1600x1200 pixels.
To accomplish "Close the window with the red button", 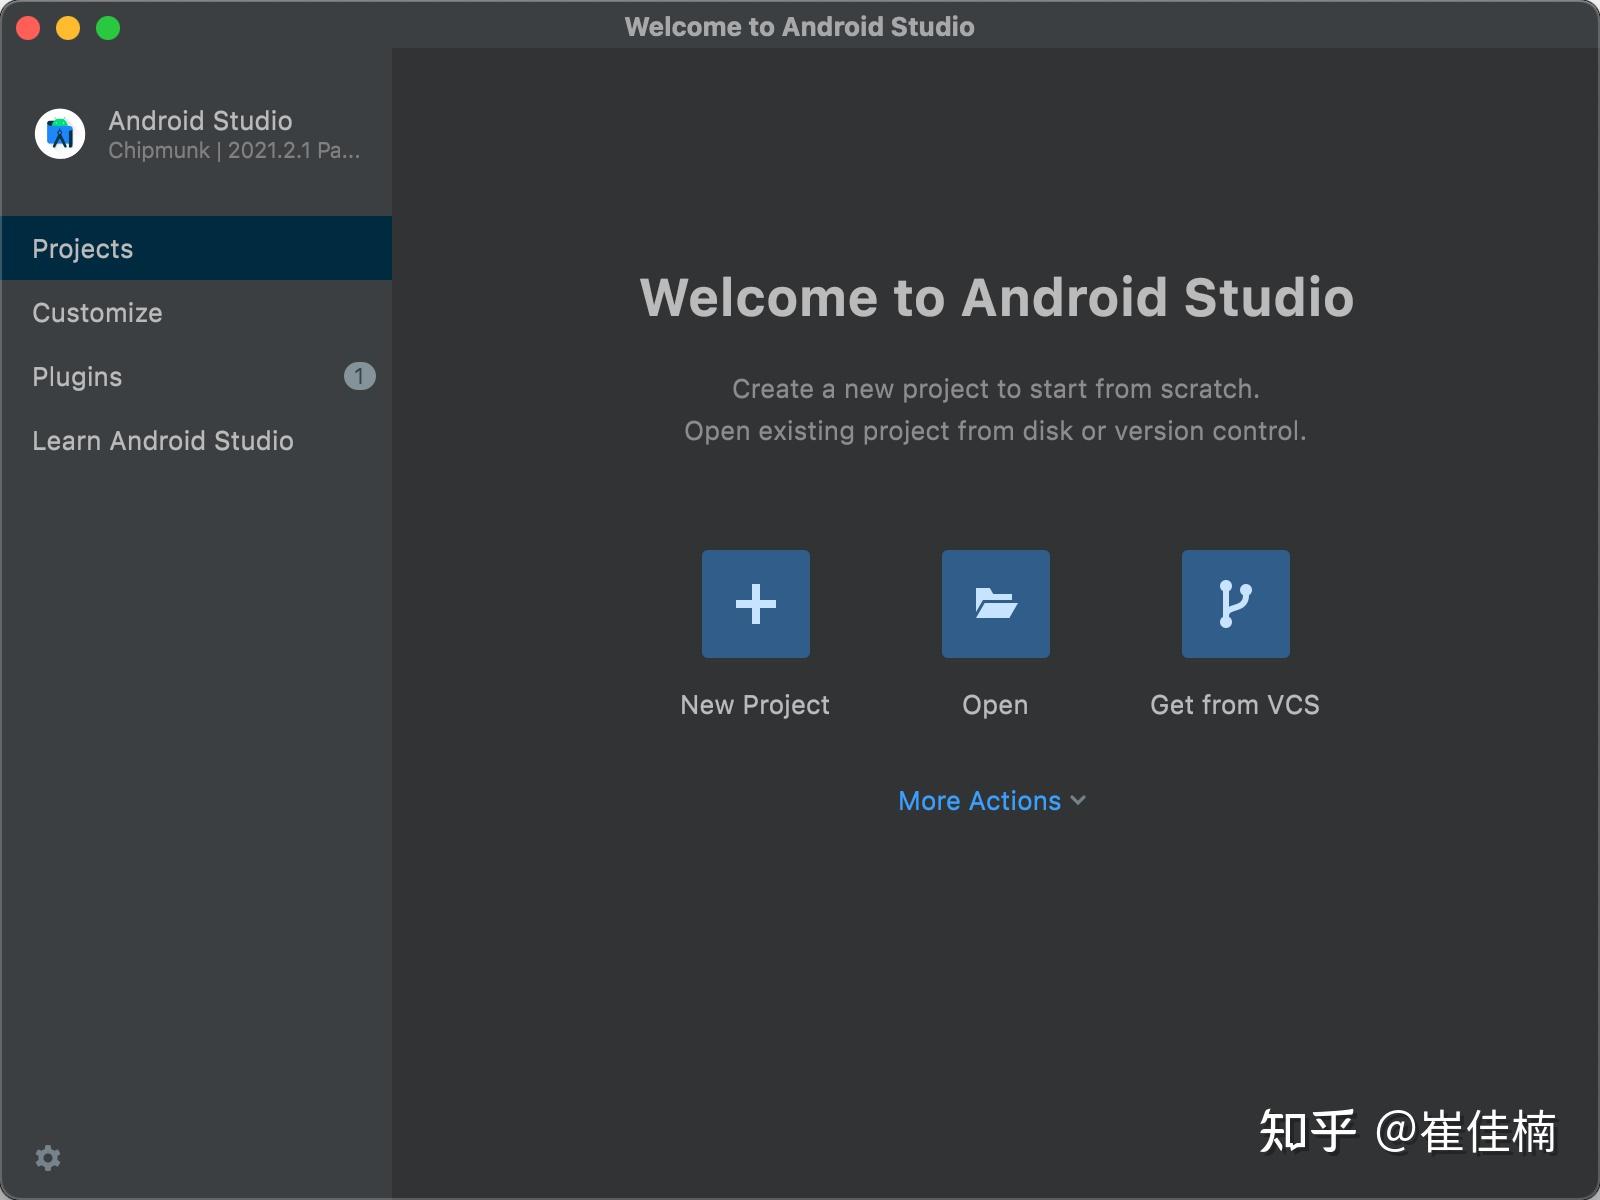I will [28, 28].
